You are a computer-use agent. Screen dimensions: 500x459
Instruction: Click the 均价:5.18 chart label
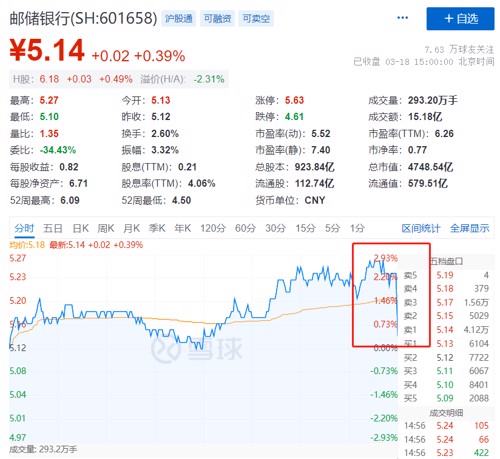tap(27, 245)
